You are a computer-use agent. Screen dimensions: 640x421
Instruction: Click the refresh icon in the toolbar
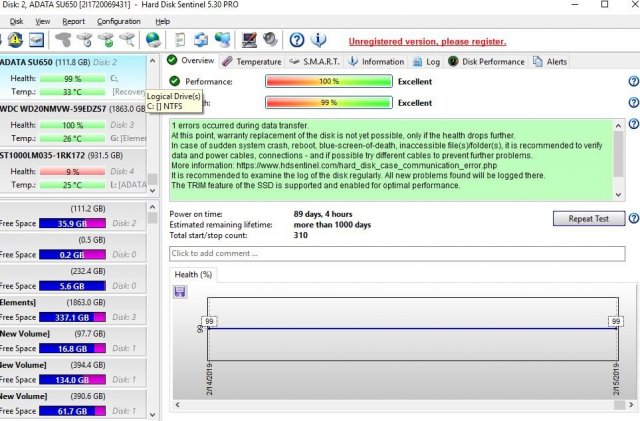(x=200, y=40)
